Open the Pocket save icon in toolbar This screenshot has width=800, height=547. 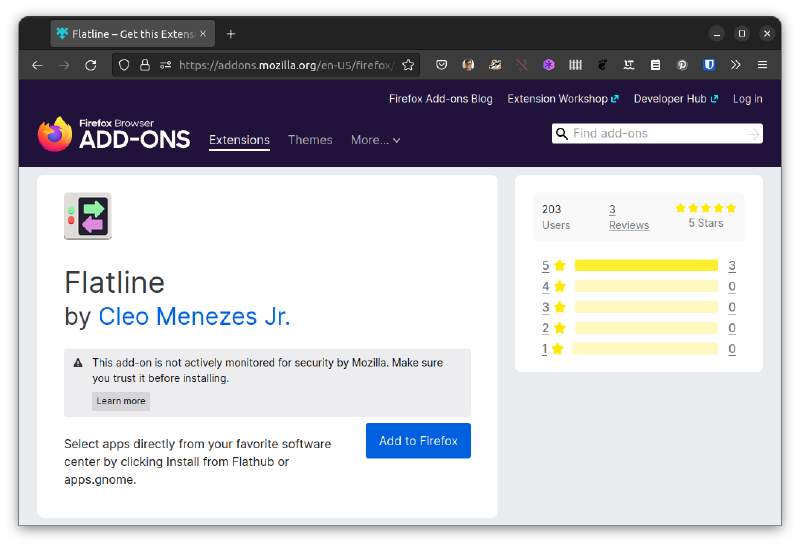point(441,65)
